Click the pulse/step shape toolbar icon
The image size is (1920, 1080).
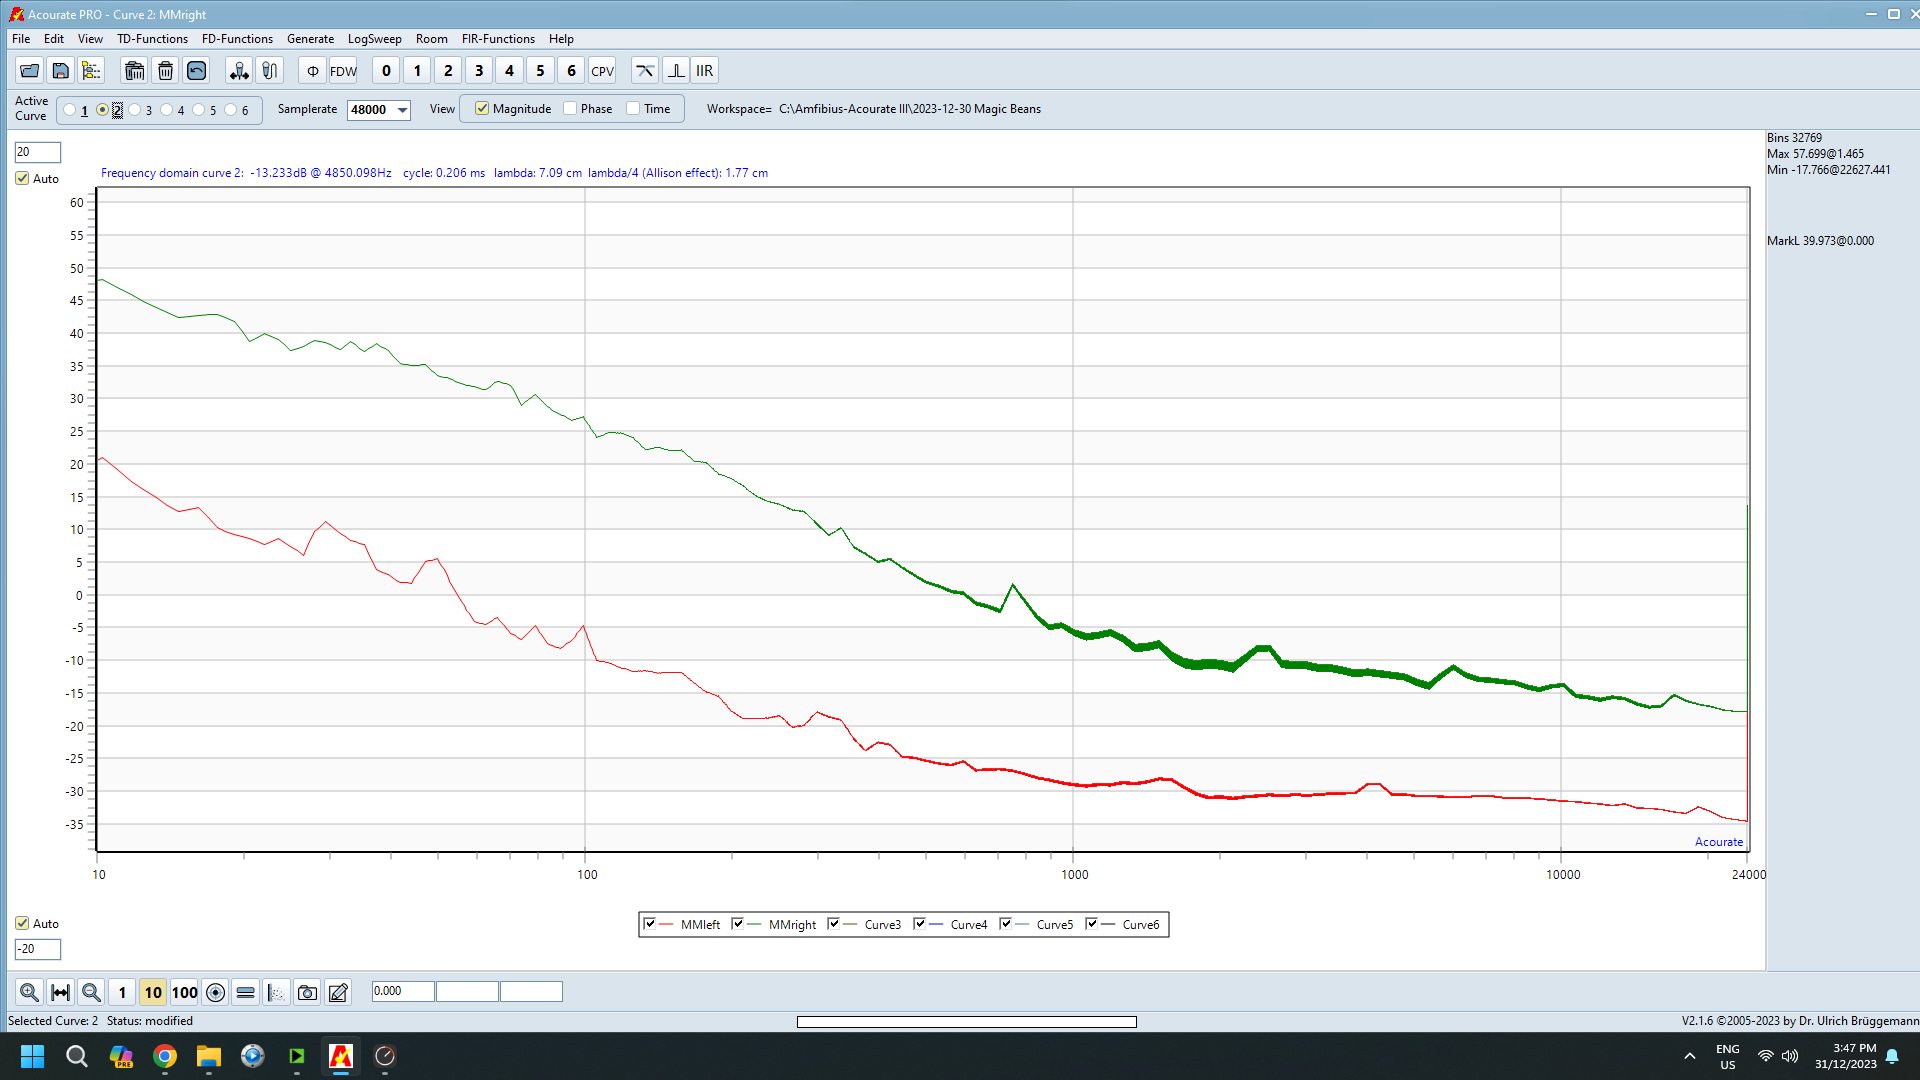coord(676,71)
